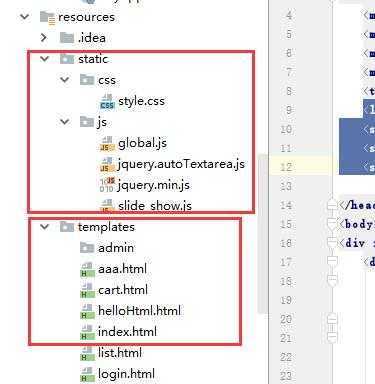The image size is (375, 384).
Task: Collapse the templates folder chevron
Action: (45, 227)
